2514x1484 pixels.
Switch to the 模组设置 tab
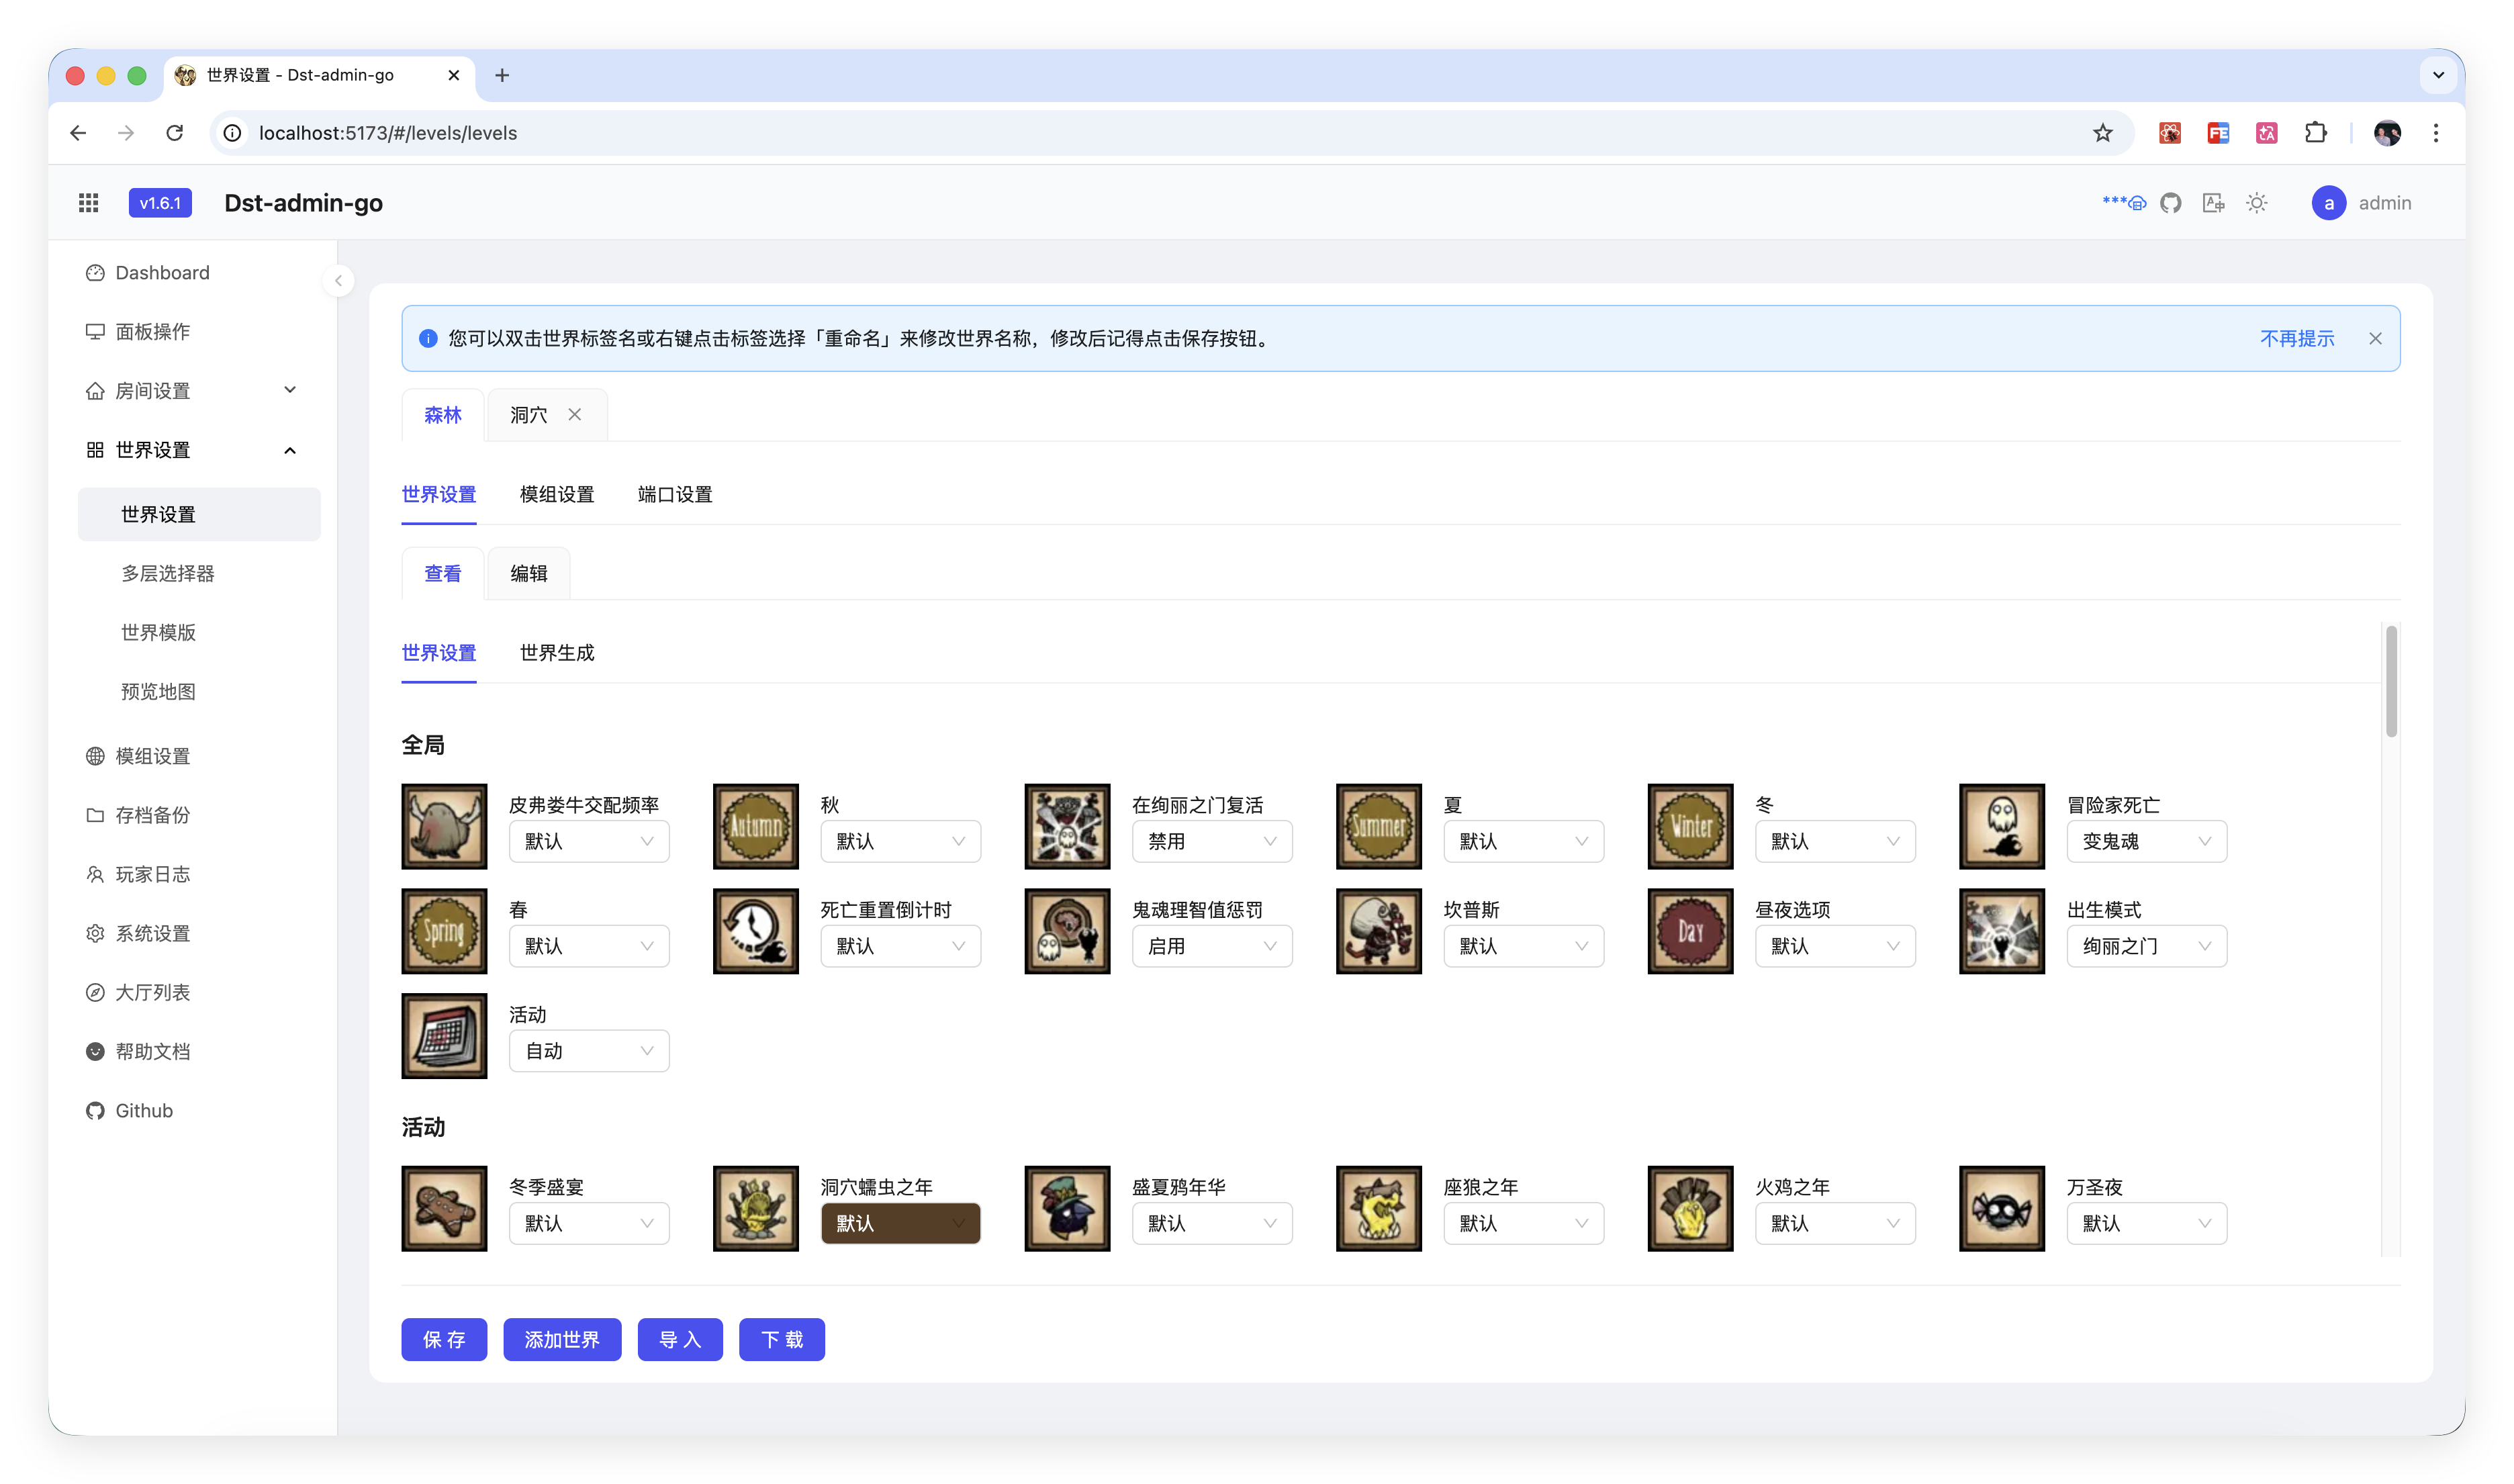click(557, 494)
